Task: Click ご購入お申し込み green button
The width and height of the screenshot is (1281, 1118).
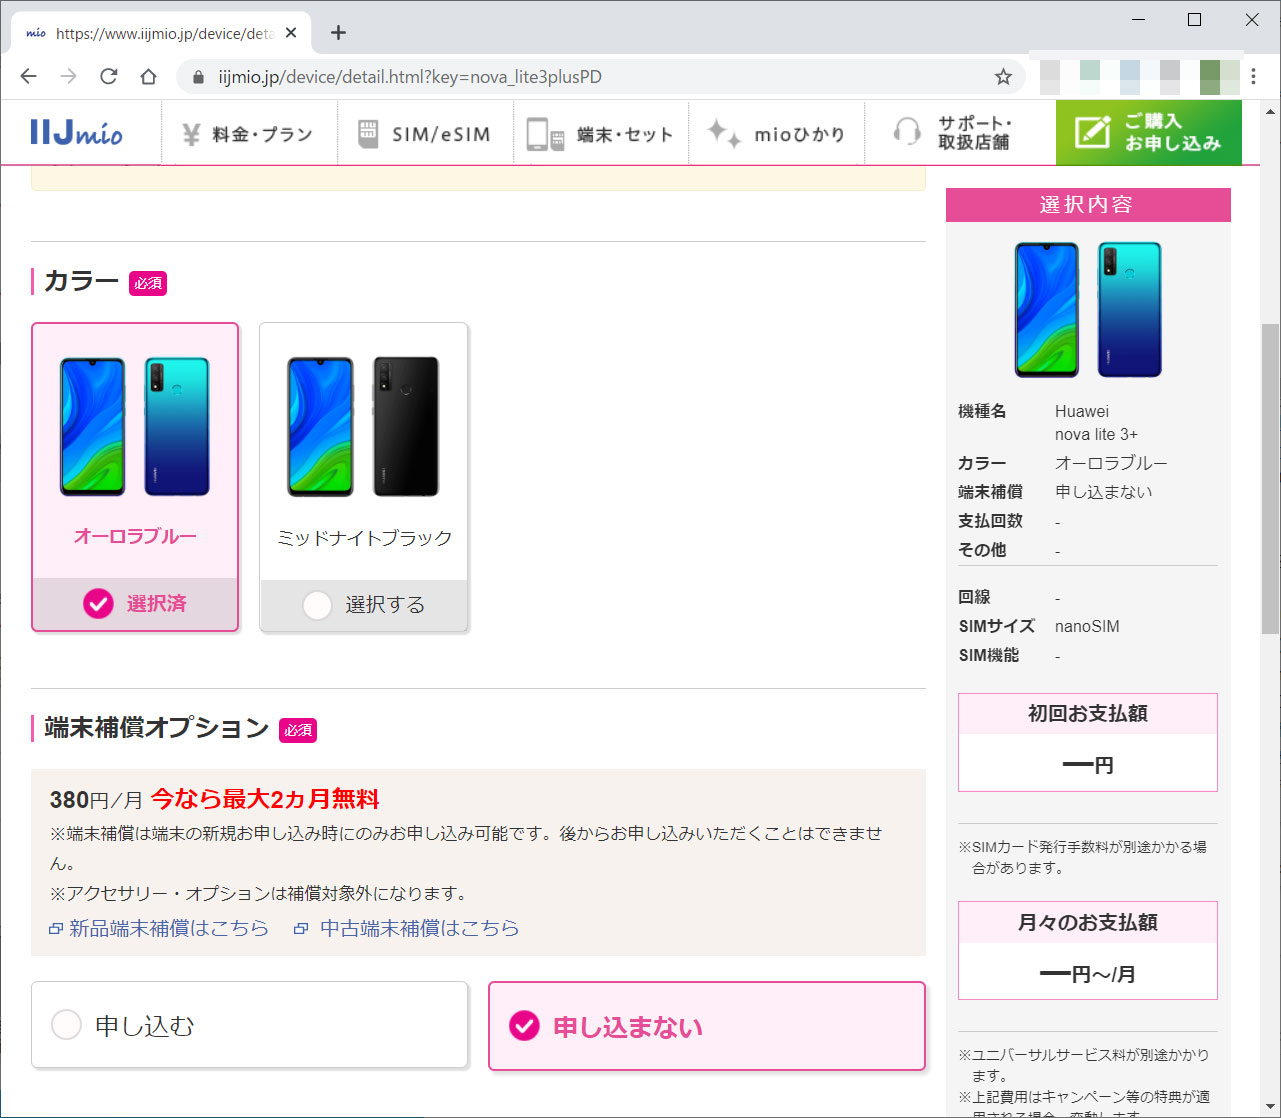Action: 1148,132
